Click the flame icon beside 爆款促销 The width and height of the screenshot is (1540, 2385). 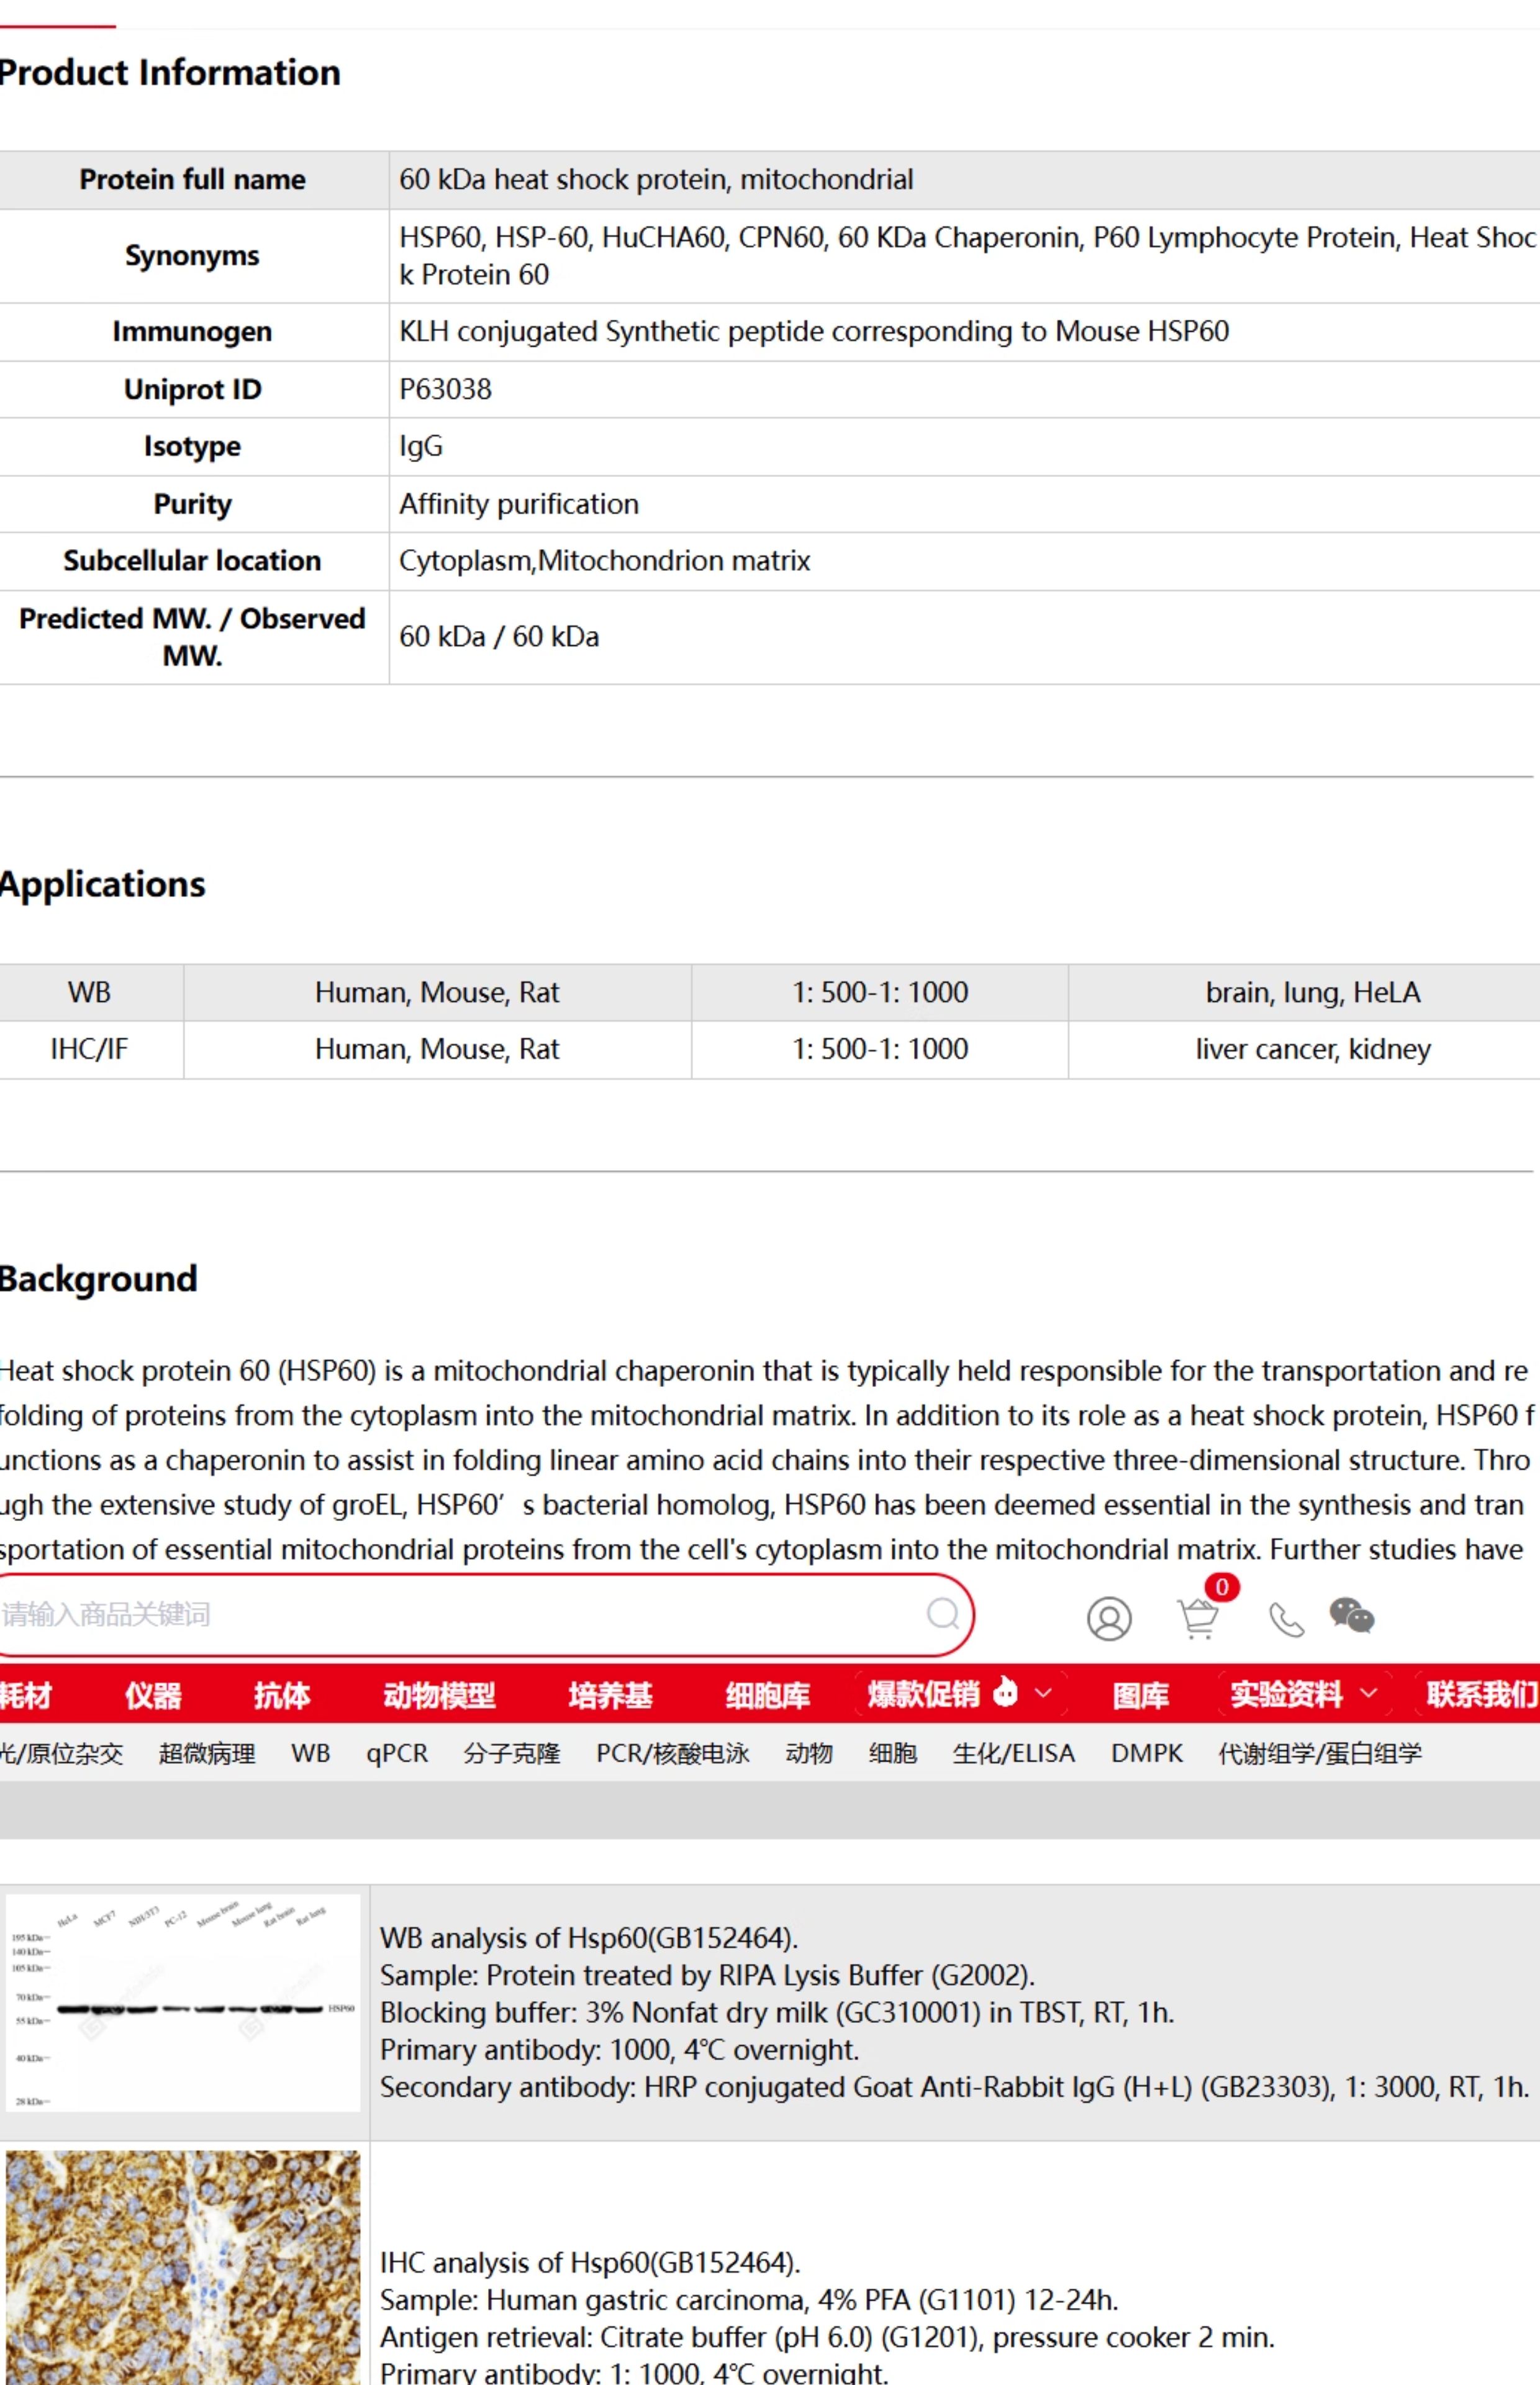click(x=1005, y=1692)
